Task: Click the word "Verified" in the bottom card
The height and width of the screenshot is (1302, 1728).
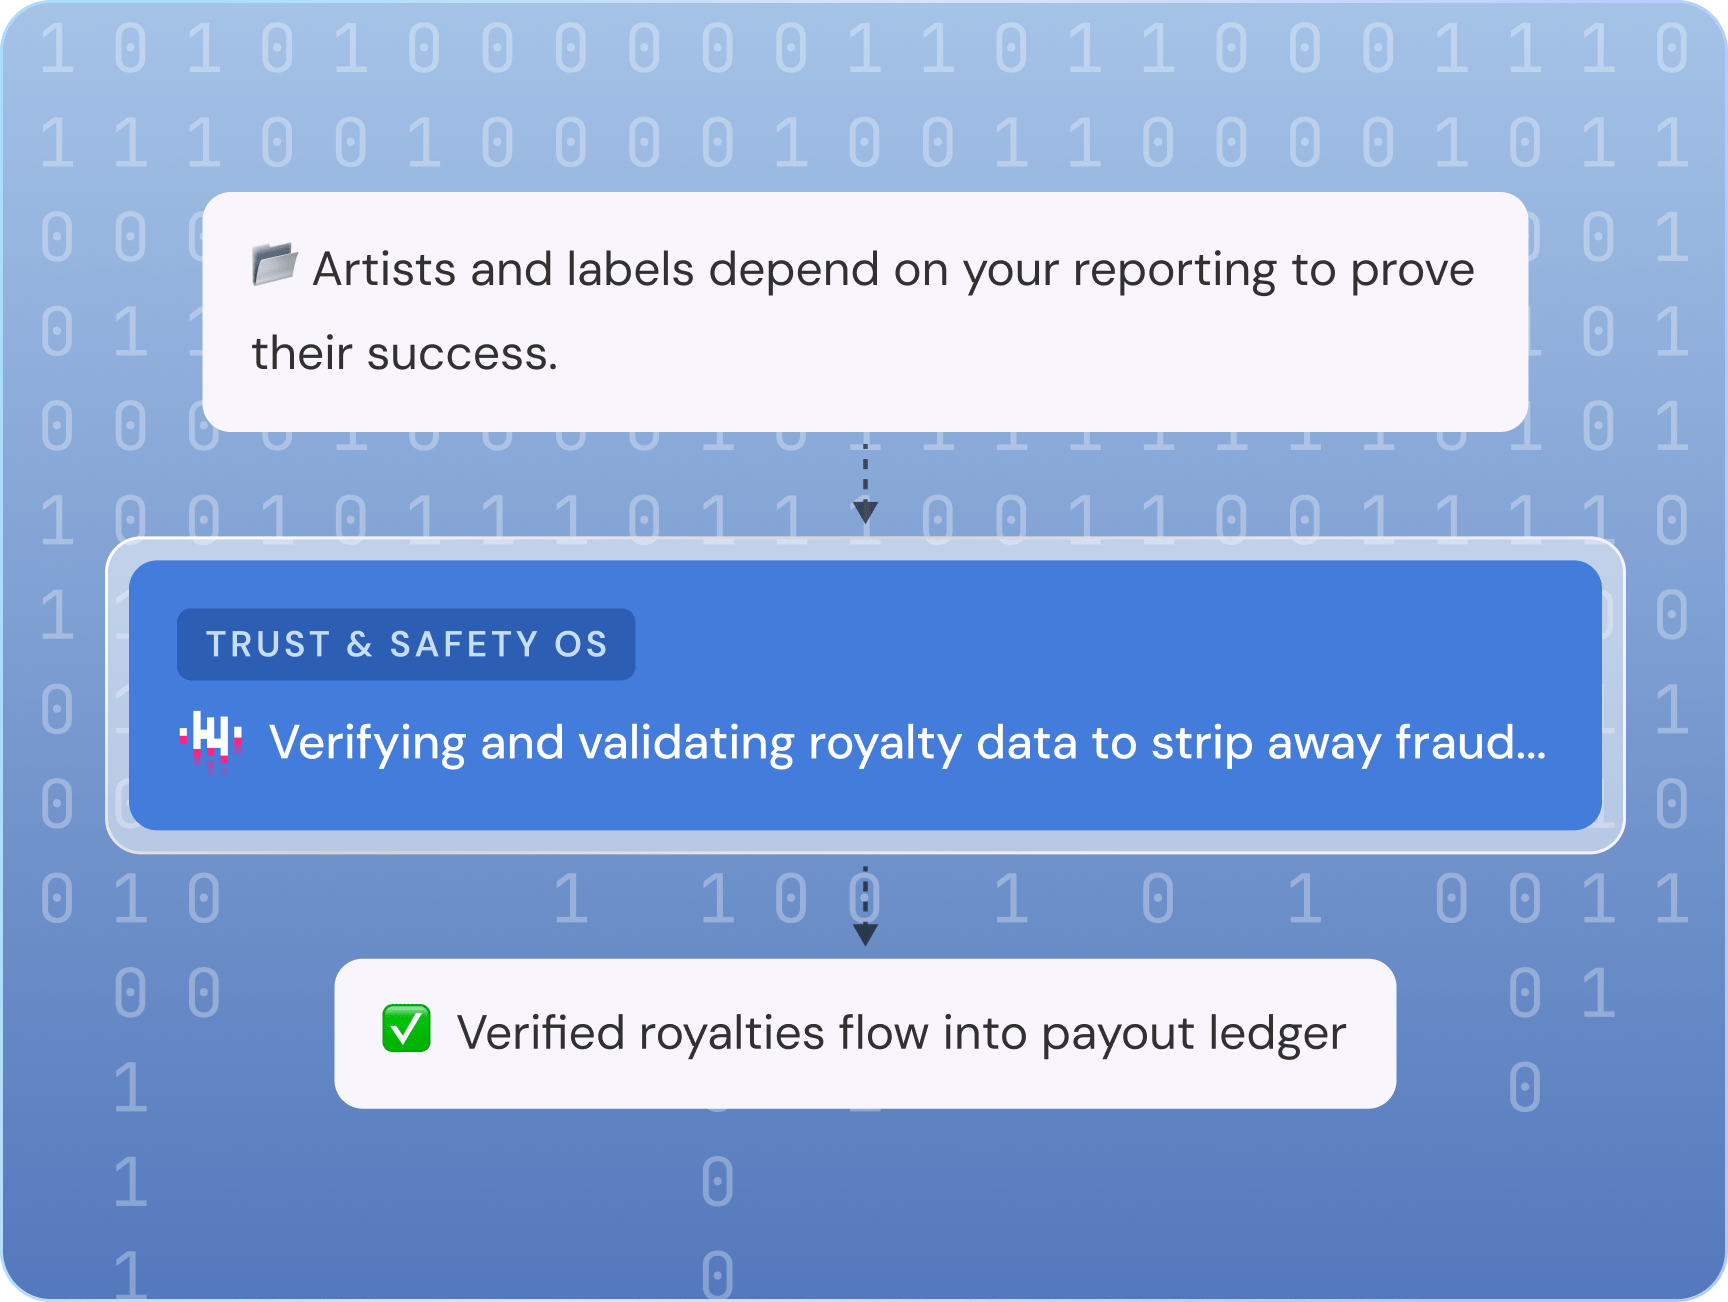Action: point(540,1033)
